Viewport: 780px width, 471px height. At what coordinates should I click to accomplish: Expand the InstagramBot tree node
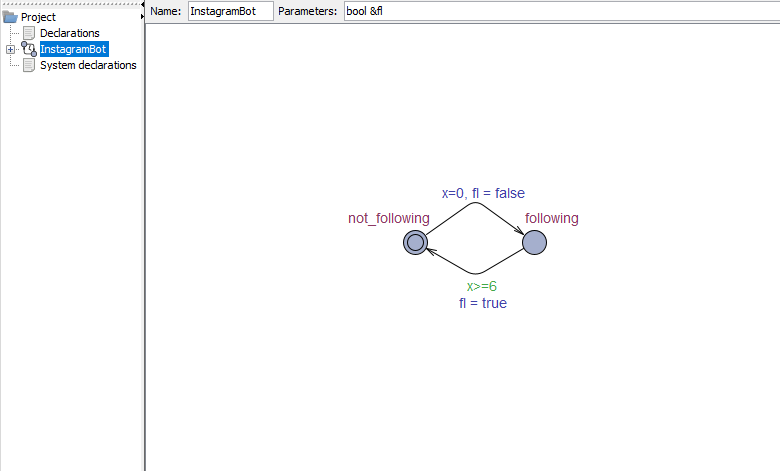point(10,49)
